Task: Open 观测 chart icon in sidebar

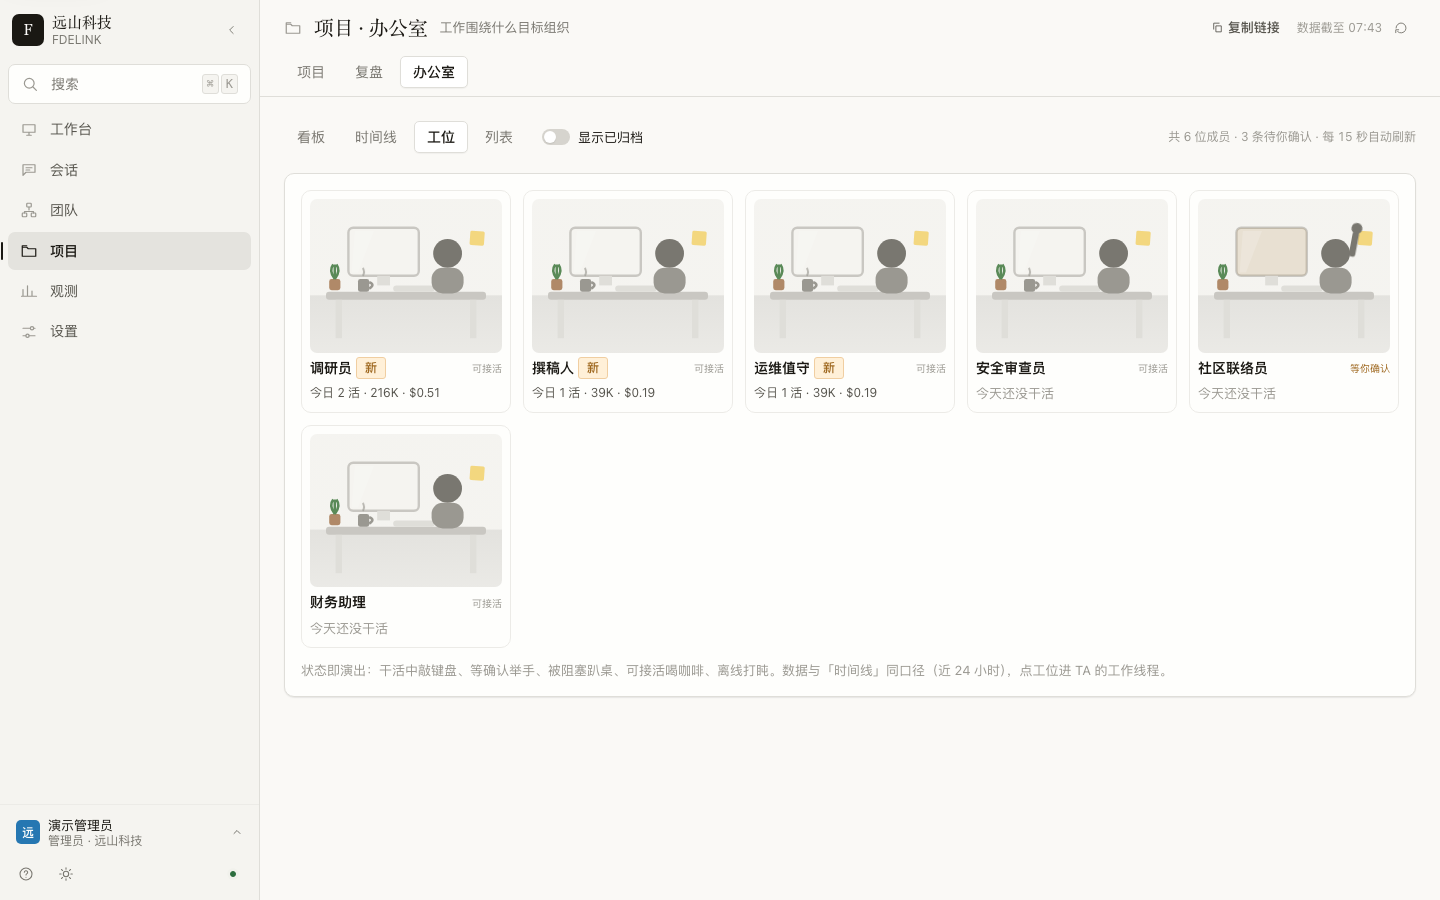Action: pyautogui.click(x=29, y=291)
